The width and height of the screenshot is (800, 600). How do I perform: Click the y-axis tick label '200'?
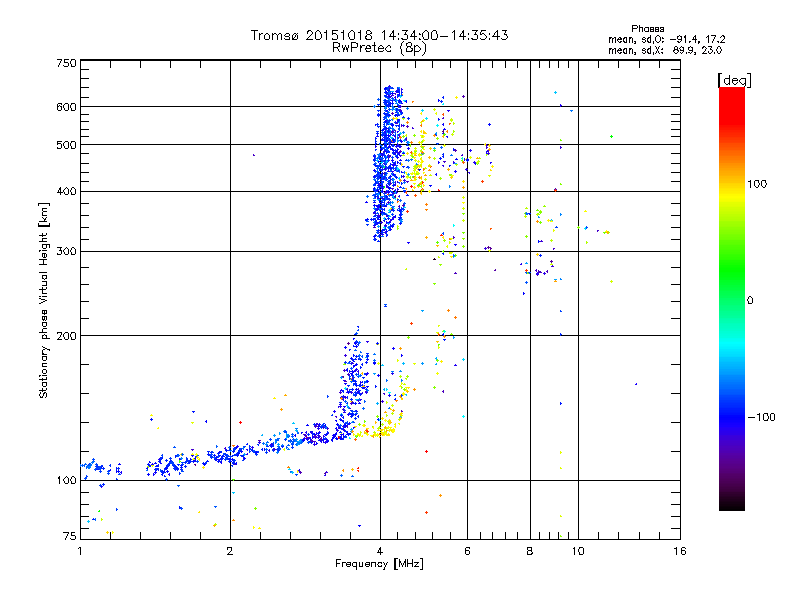pyautogui.click(x=66, y=336)
